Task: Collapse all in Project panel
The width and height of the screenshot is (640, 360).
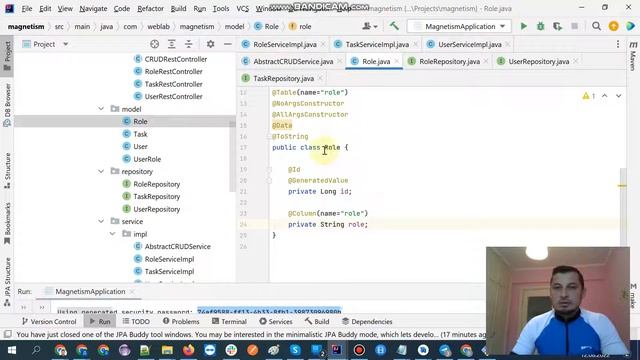Action: pos(189,44)
